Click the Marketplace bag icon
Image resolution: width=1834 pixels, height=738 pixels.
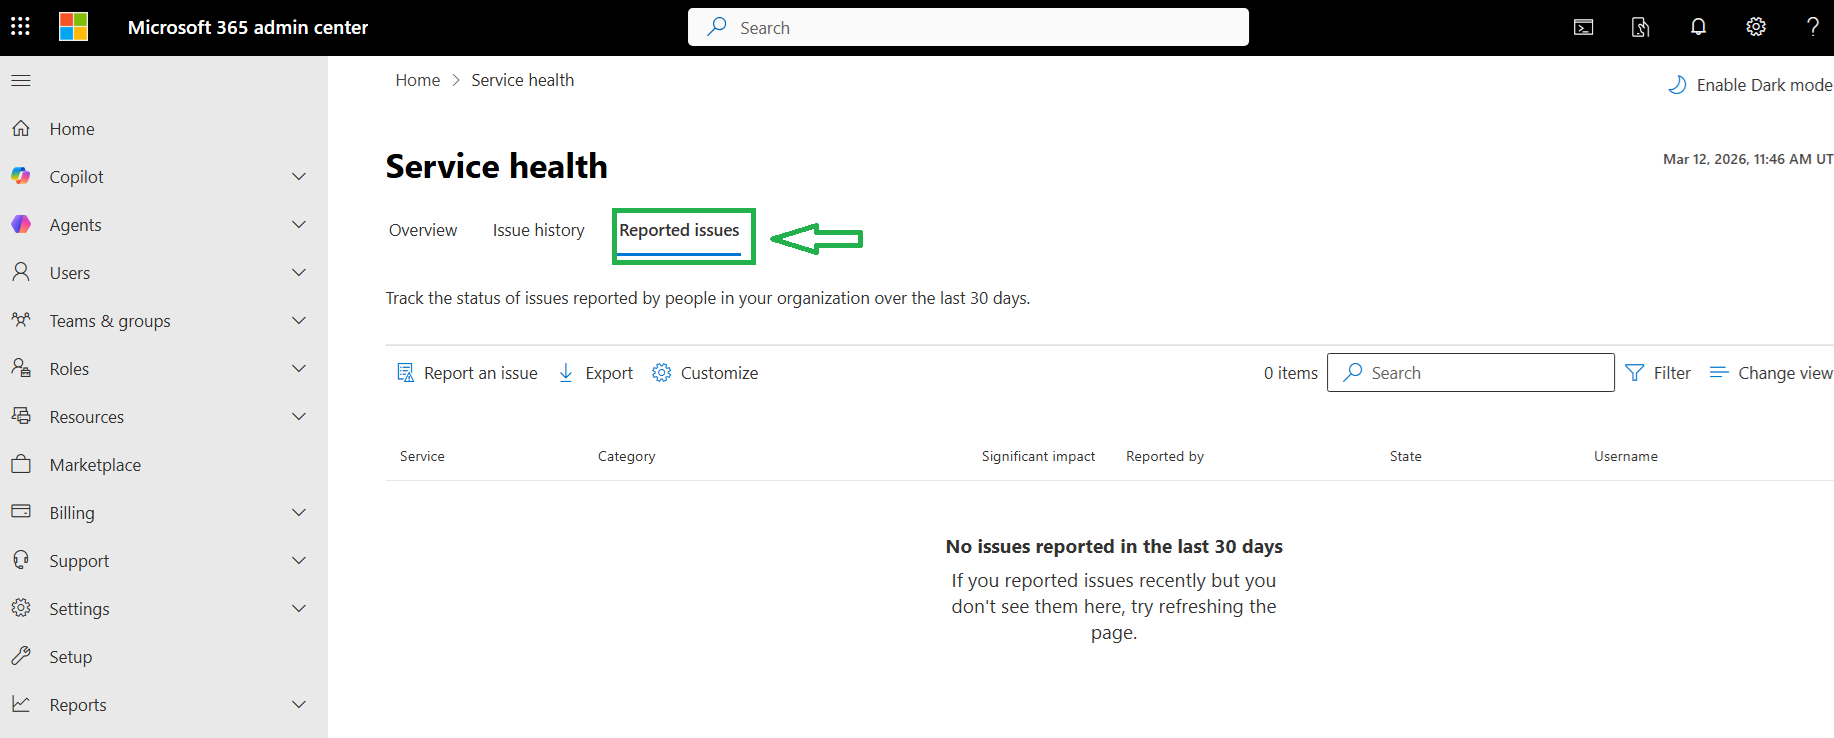[x=21, y=464]
